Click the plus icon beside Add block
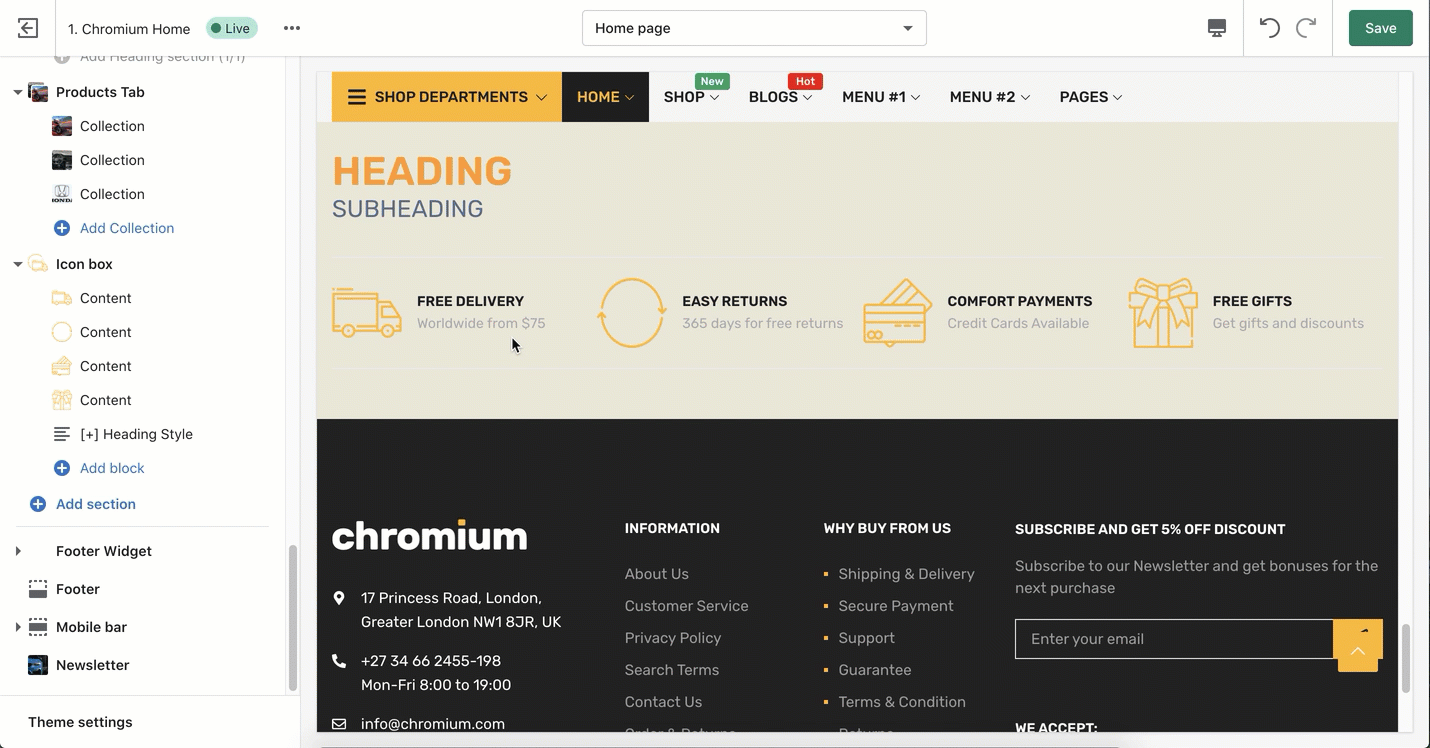 tap(62, 468)
